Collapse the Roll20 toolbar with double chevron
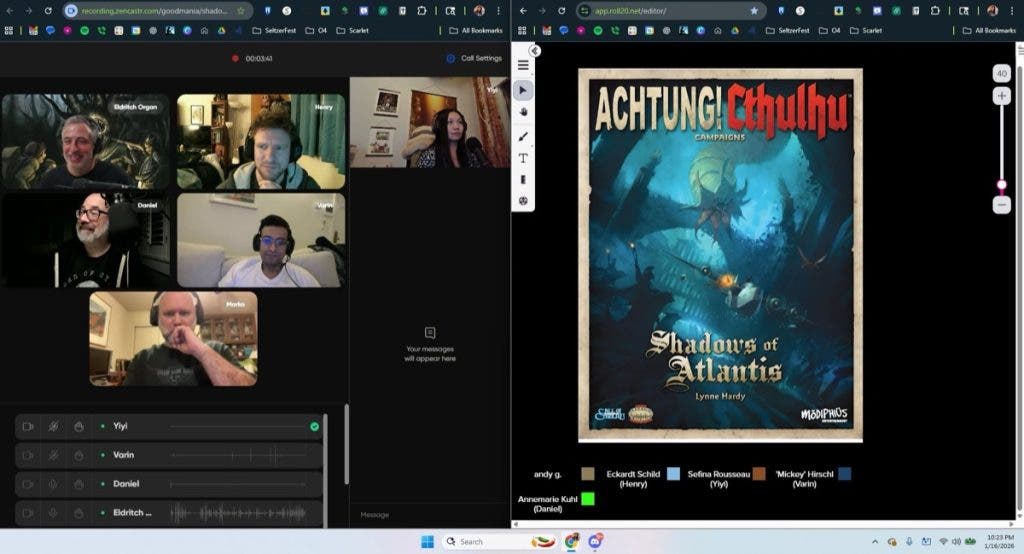Viewport: 1024px width, 554px height. (535, 51)
